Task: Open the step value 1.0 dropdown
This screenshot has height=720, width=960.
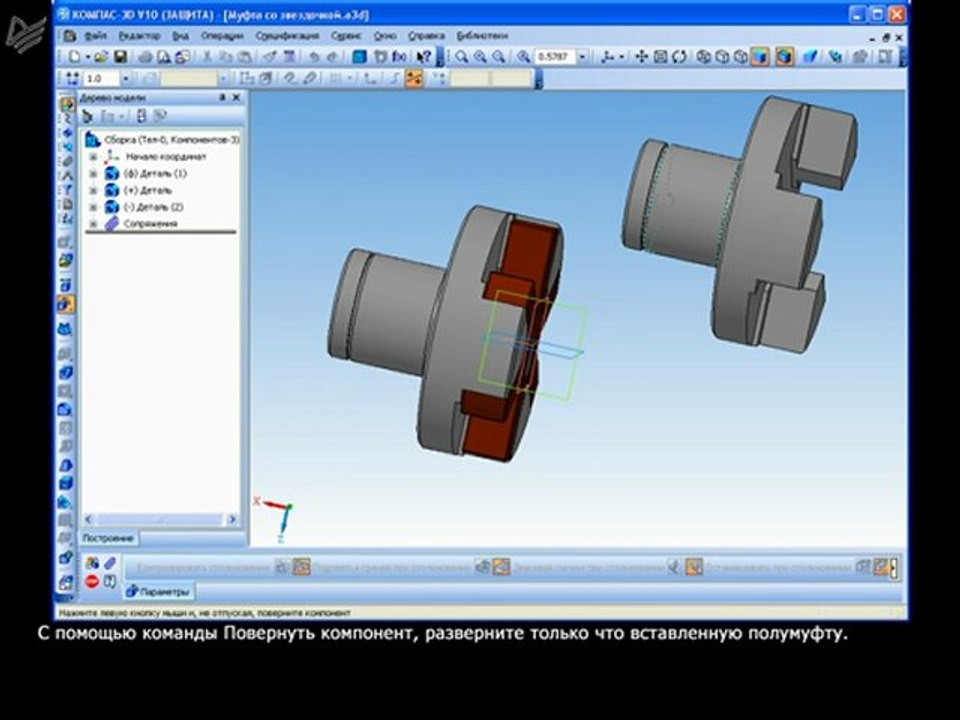Action: 126,78
